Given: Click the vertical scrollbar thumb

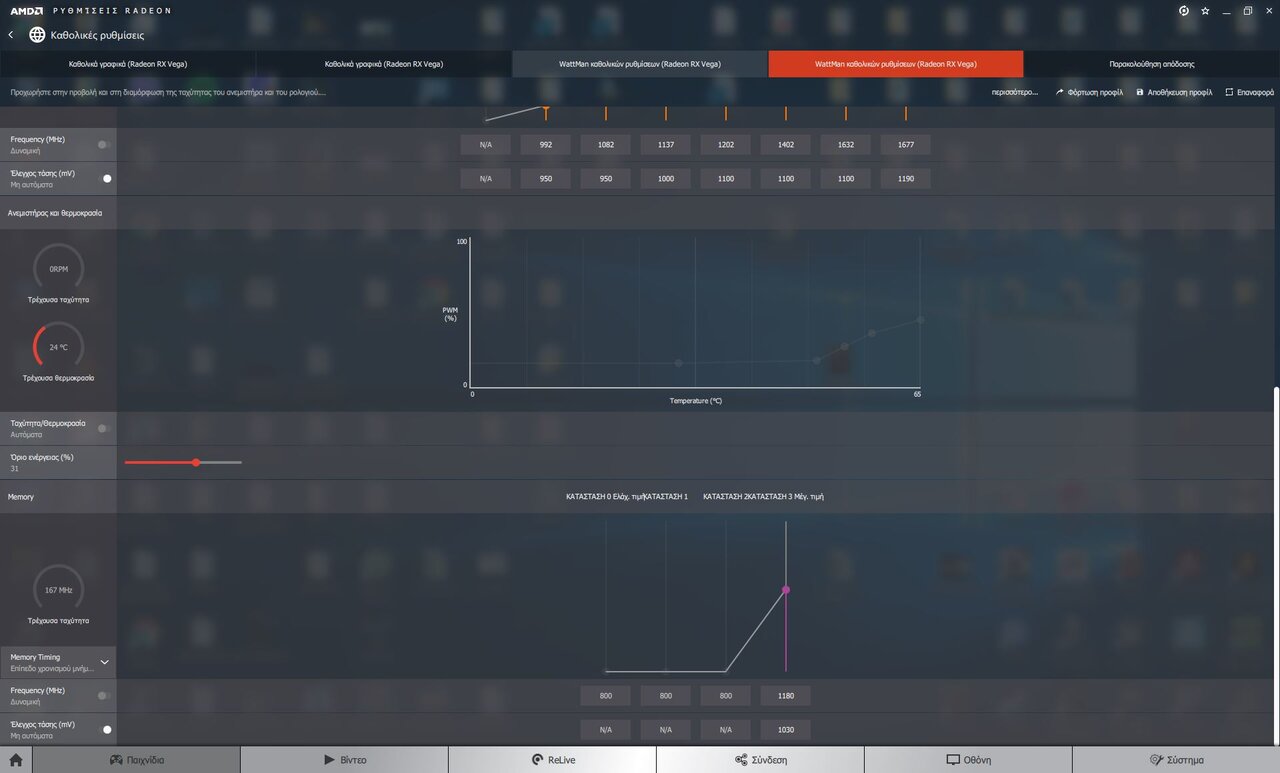Looking at the screenshot, I should pyautogui.click(x=1275, y=564).
